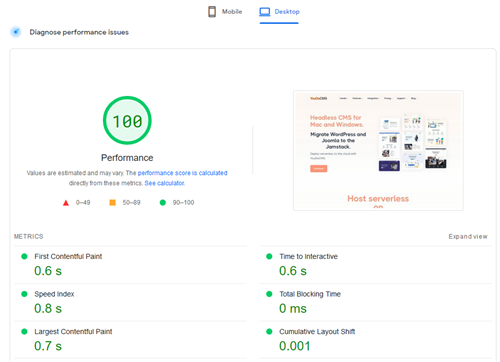Open the See calculator link

click(164, 183)
